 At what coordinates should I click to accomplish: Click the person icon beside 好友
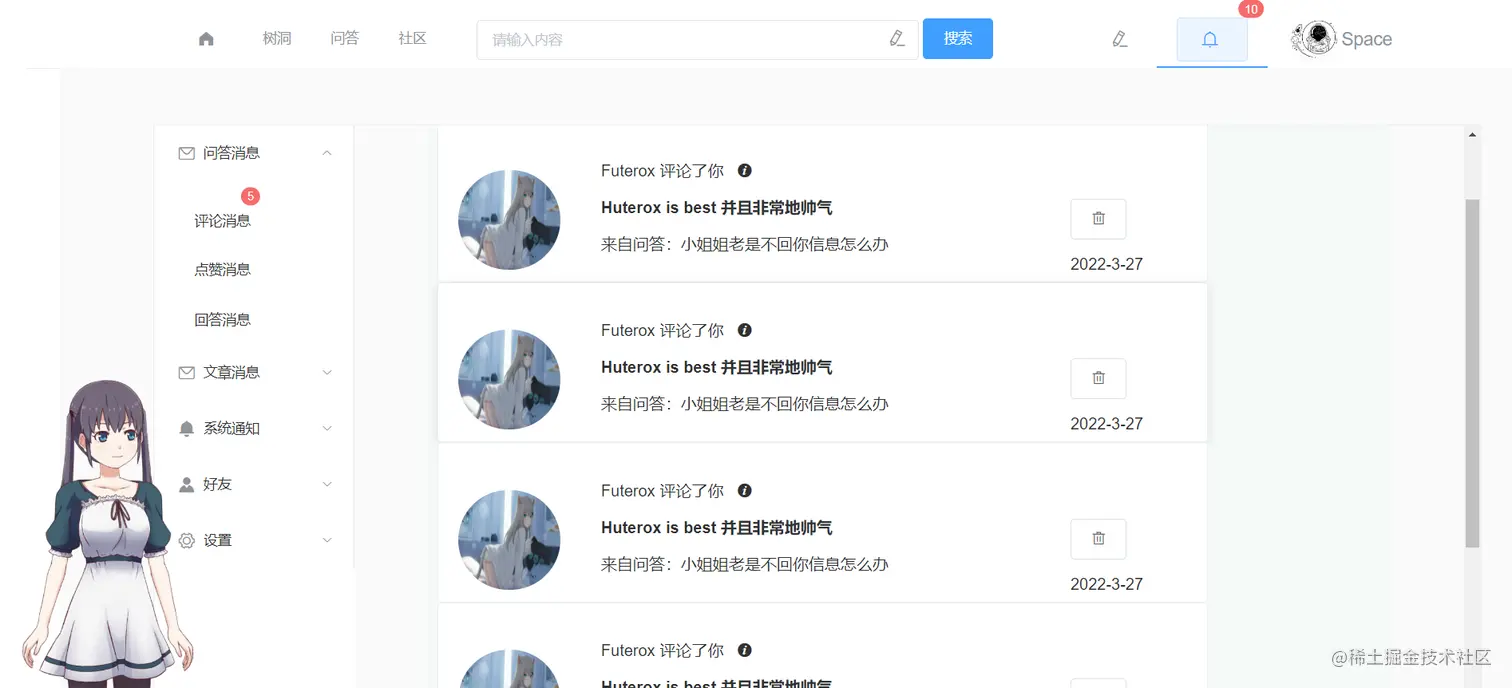click(x=186, y=484)
